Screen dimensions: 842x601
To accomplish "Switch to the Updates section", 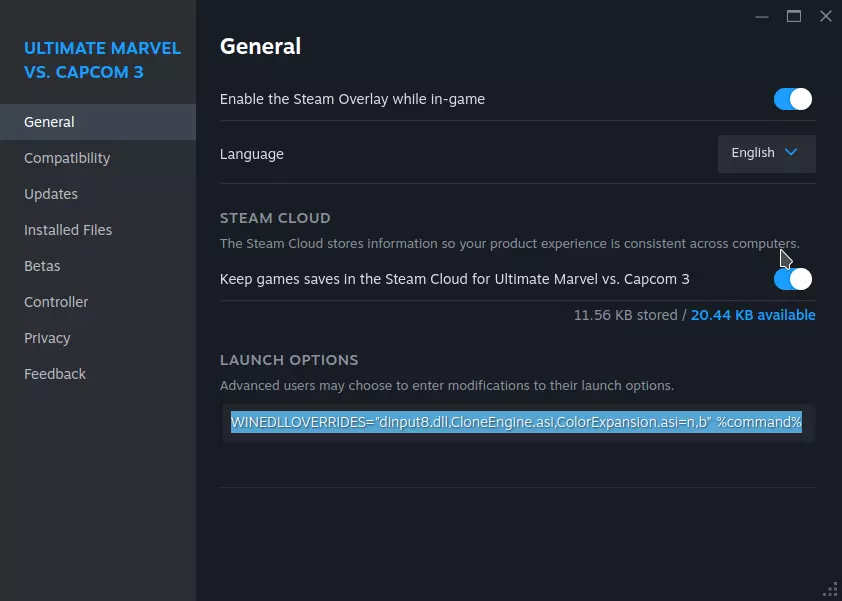I will 98,194.
